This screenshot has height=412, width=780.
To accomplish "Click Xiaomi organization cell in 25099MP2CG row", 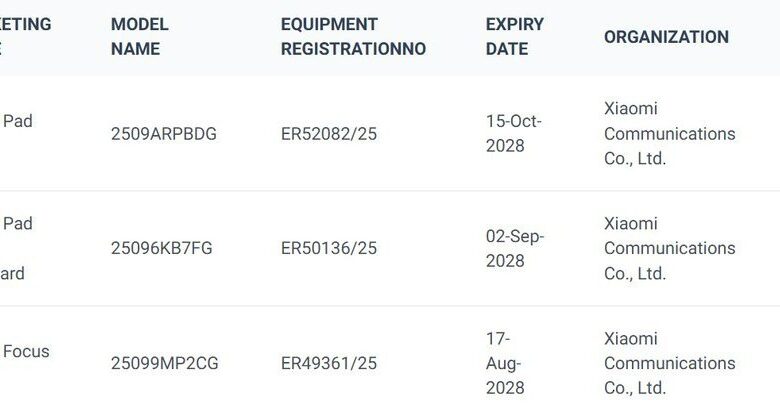I will pyautogui.click(x=669, y=364).
